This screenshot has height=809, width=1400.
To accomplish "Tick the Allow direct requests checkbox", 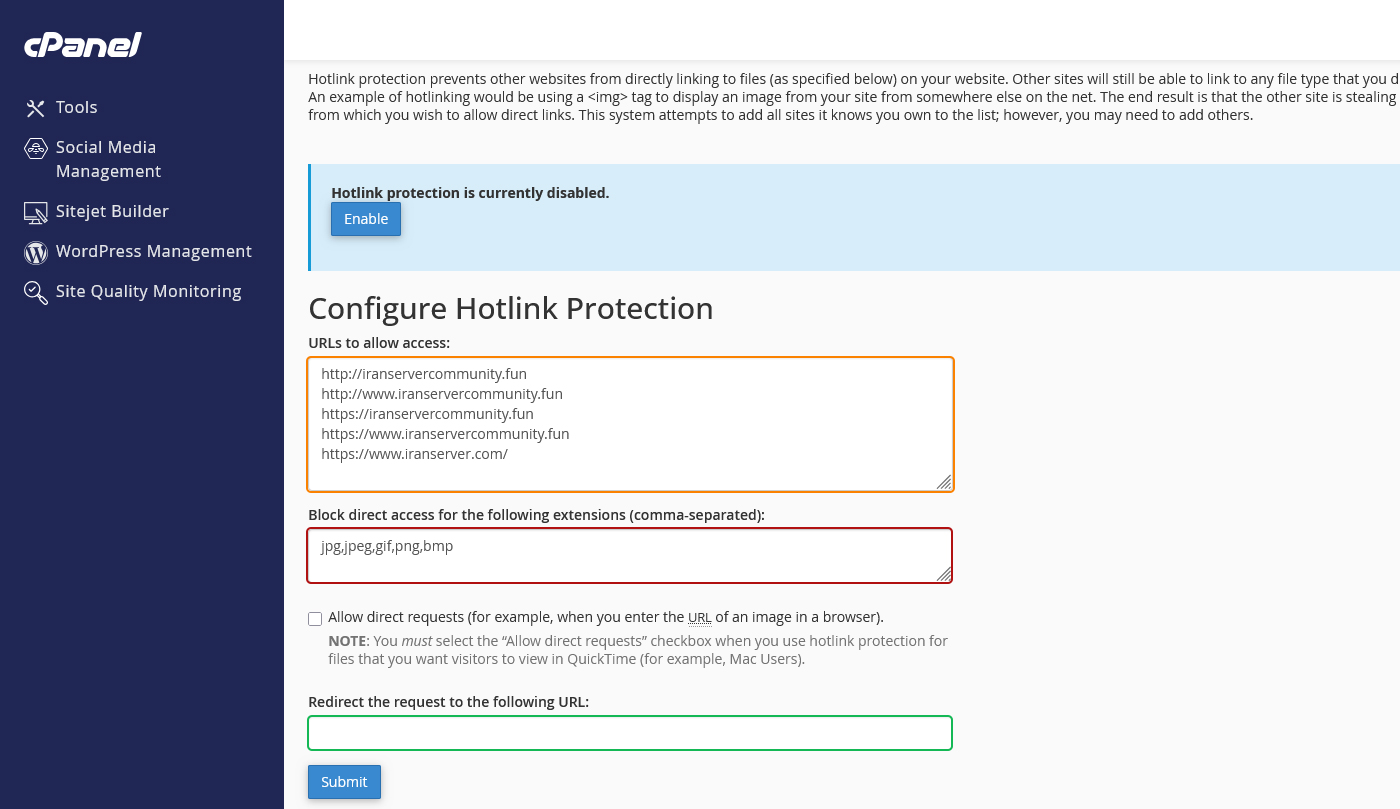I will click(315, 618).
